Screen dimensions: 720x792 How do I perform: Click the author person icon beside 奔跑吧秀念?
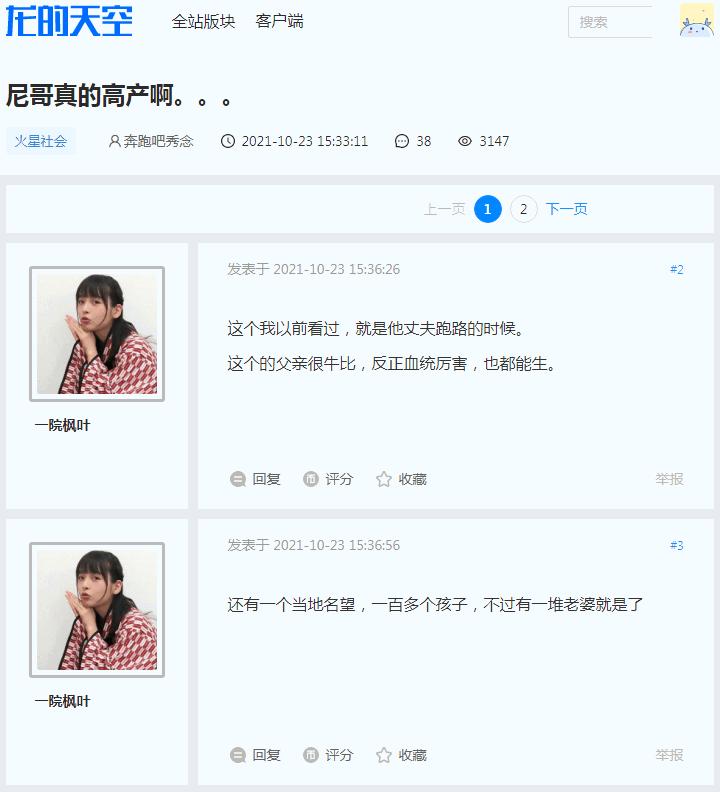point(115,141)
